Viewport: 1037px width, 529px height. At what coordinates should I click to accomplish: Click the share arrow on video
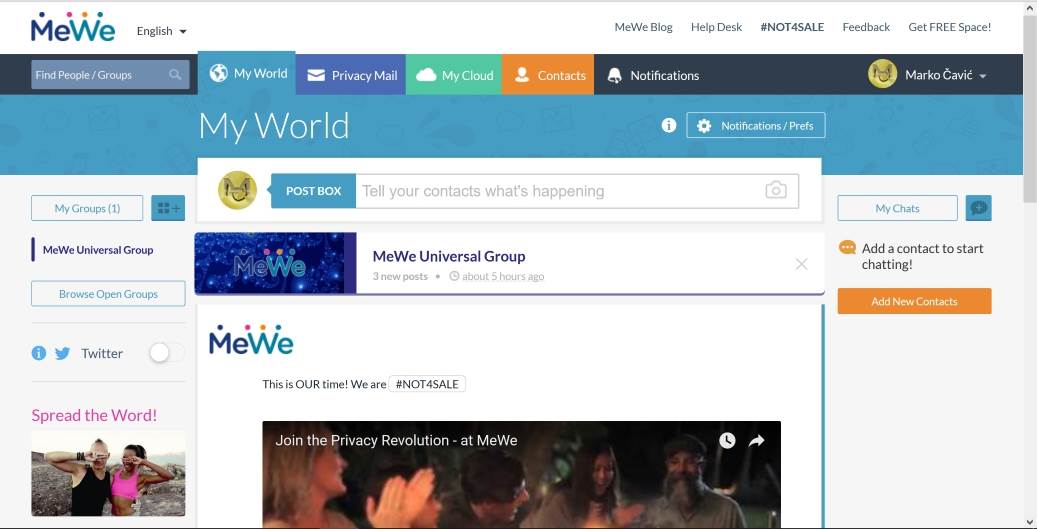tap(757, 440)
